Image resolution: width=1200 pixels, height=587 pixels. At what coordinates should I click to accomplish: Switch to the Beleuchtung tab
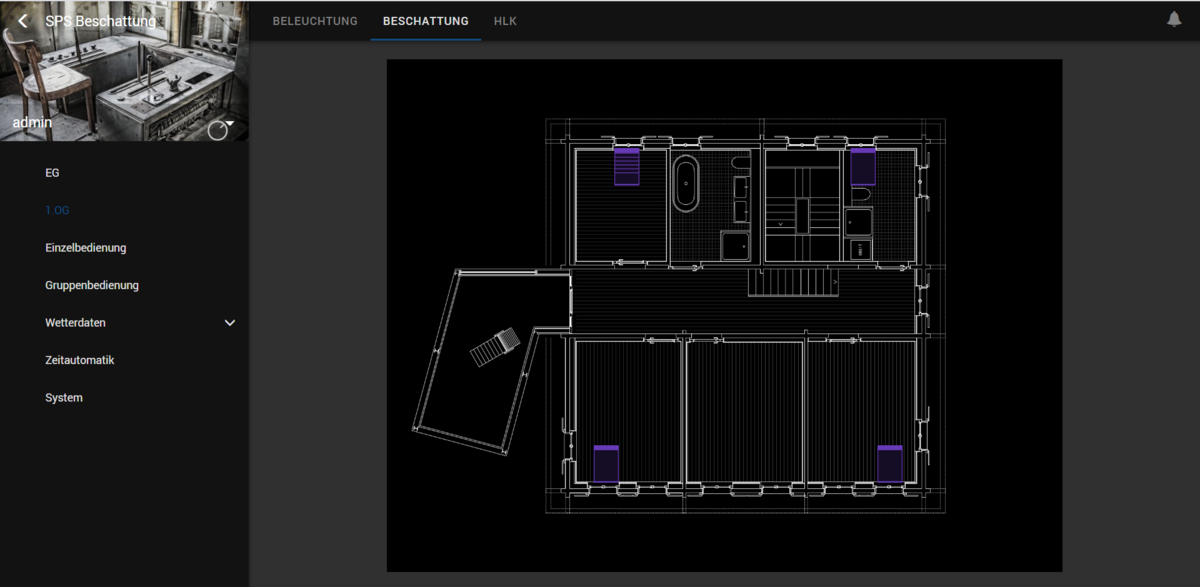[315, 21]
